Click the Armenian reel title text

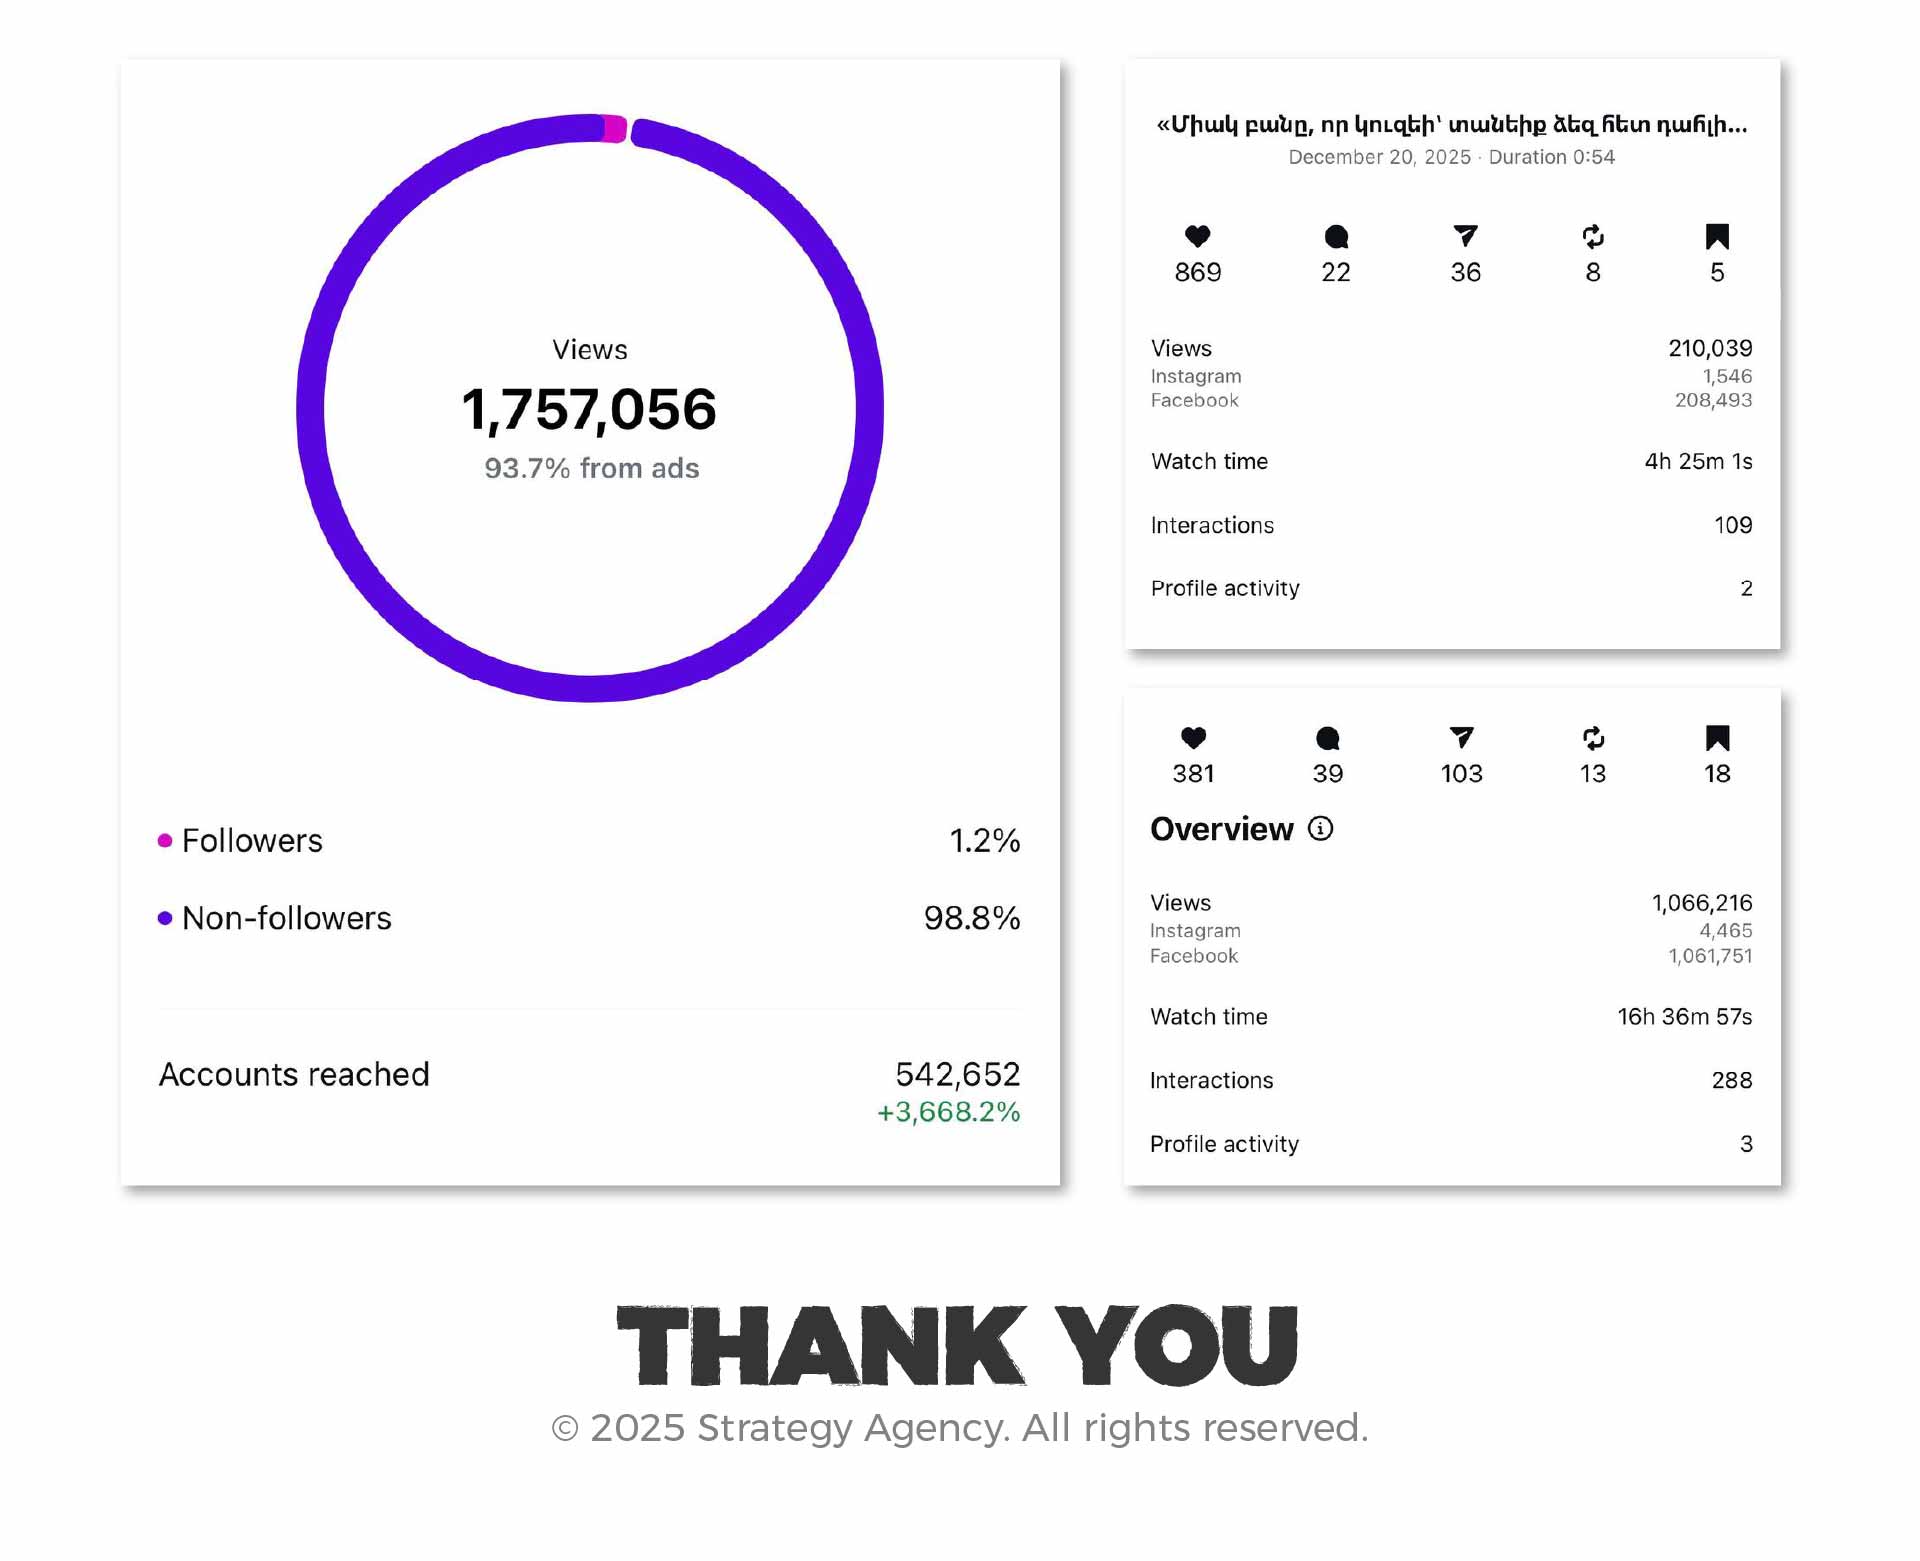click(x=1452, y=125)
